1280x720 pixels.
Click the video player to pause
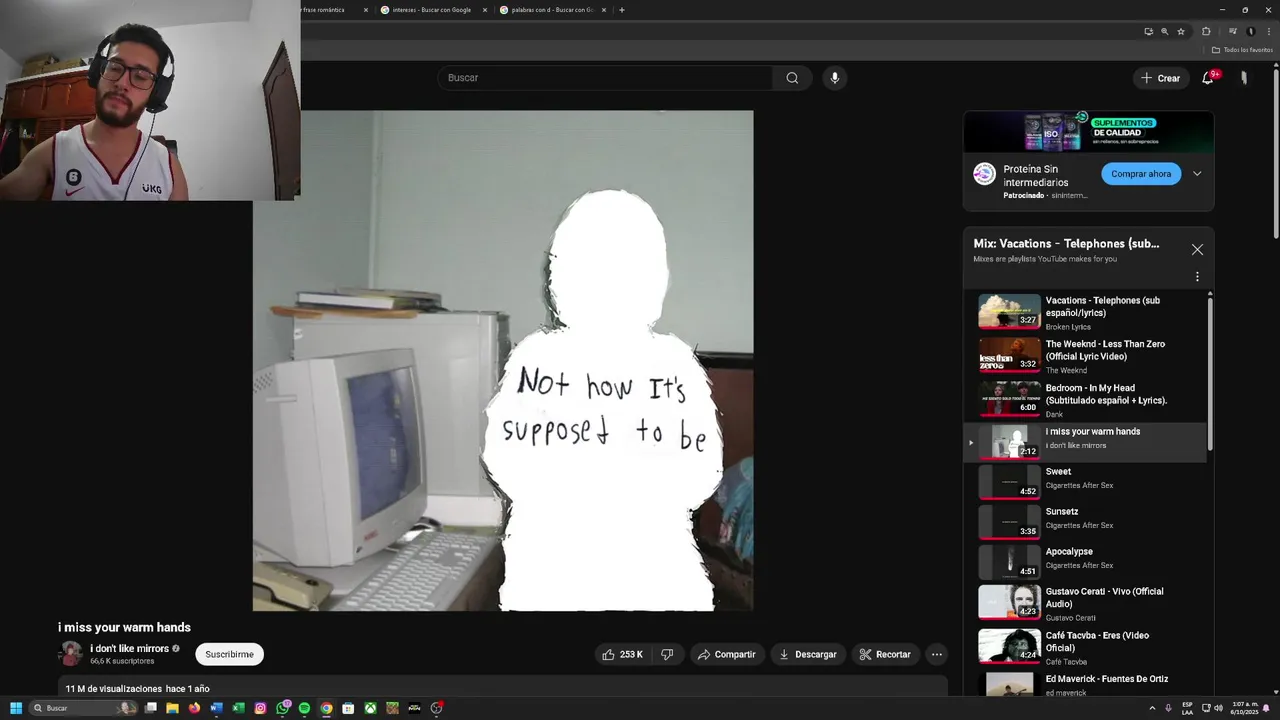tap(503, 361)
